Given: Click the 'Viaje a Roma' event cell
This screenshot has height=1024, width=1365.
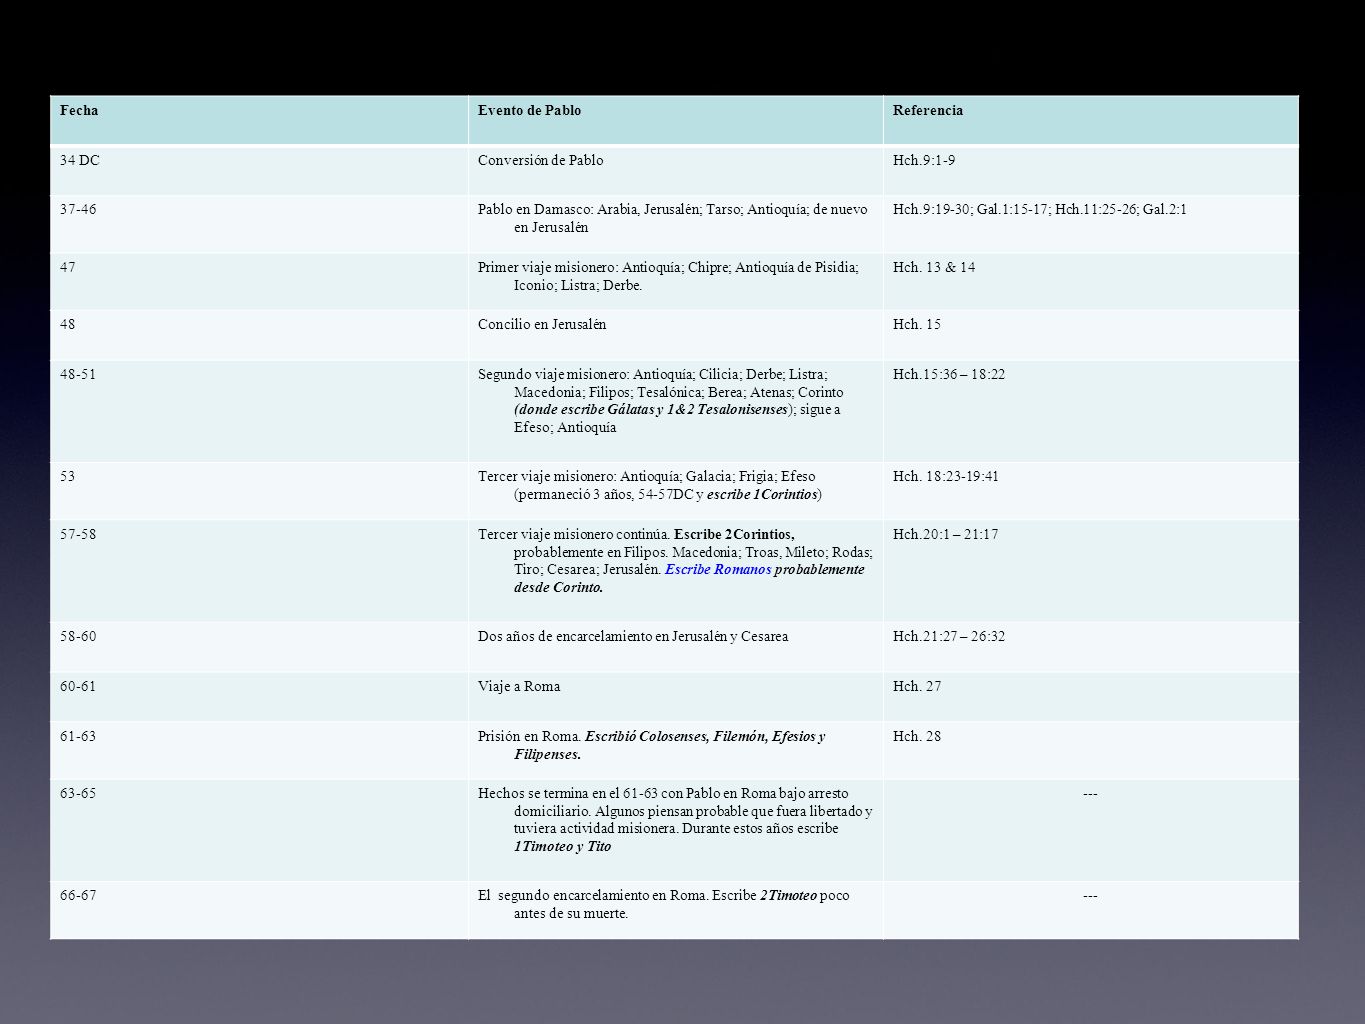Looking at the screenshot, I should point(676,697).
